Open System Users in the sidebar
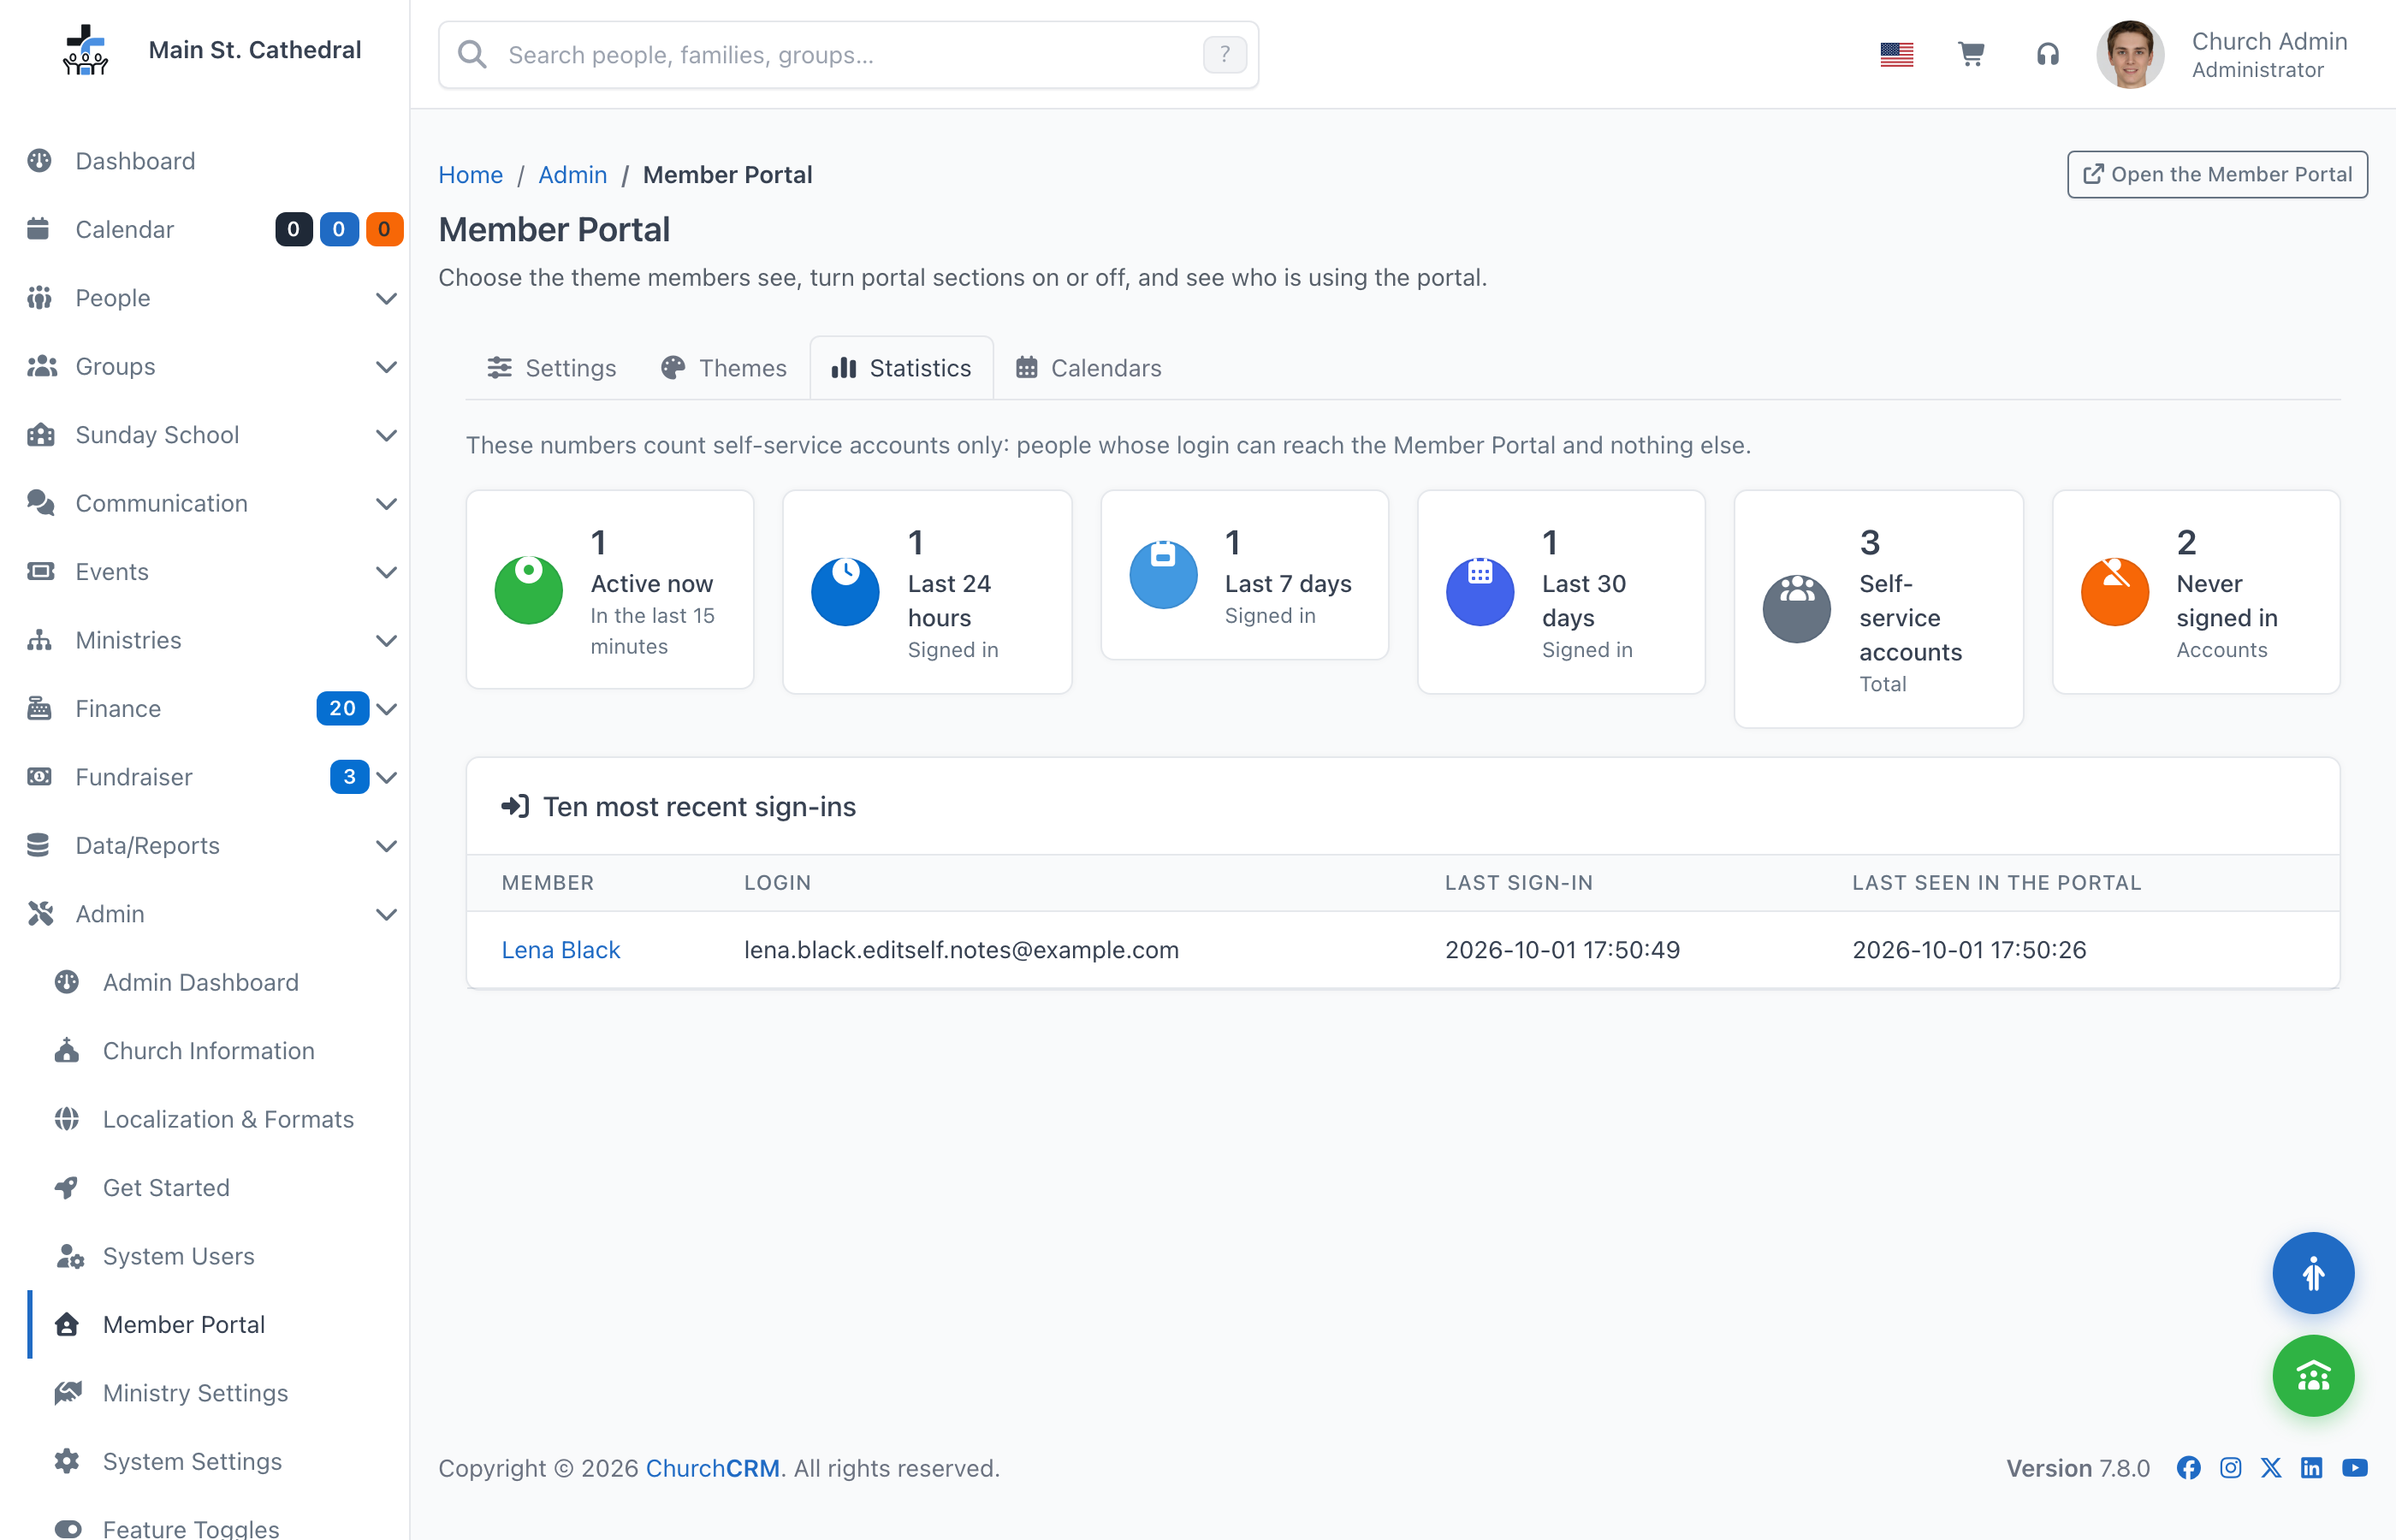This screenshot has width=2396, height=1540. pyautogui.click(x=205, y=1256)
